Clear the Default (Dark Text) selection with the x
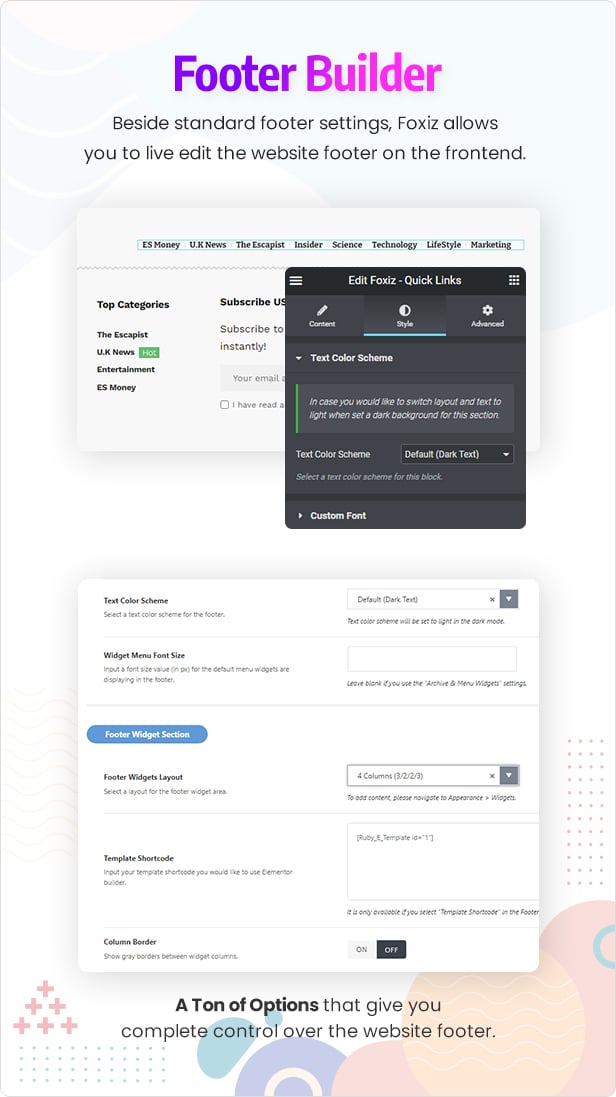 492,600
